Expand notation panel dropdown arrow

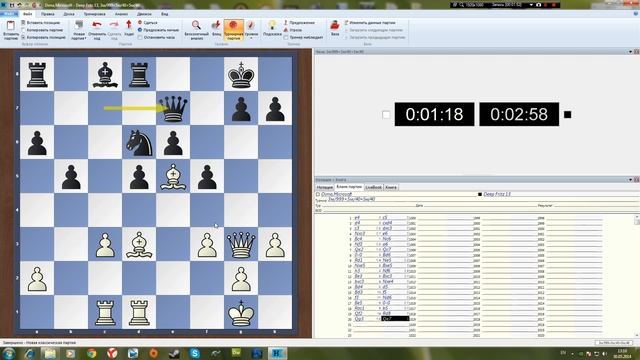(630, 180)
